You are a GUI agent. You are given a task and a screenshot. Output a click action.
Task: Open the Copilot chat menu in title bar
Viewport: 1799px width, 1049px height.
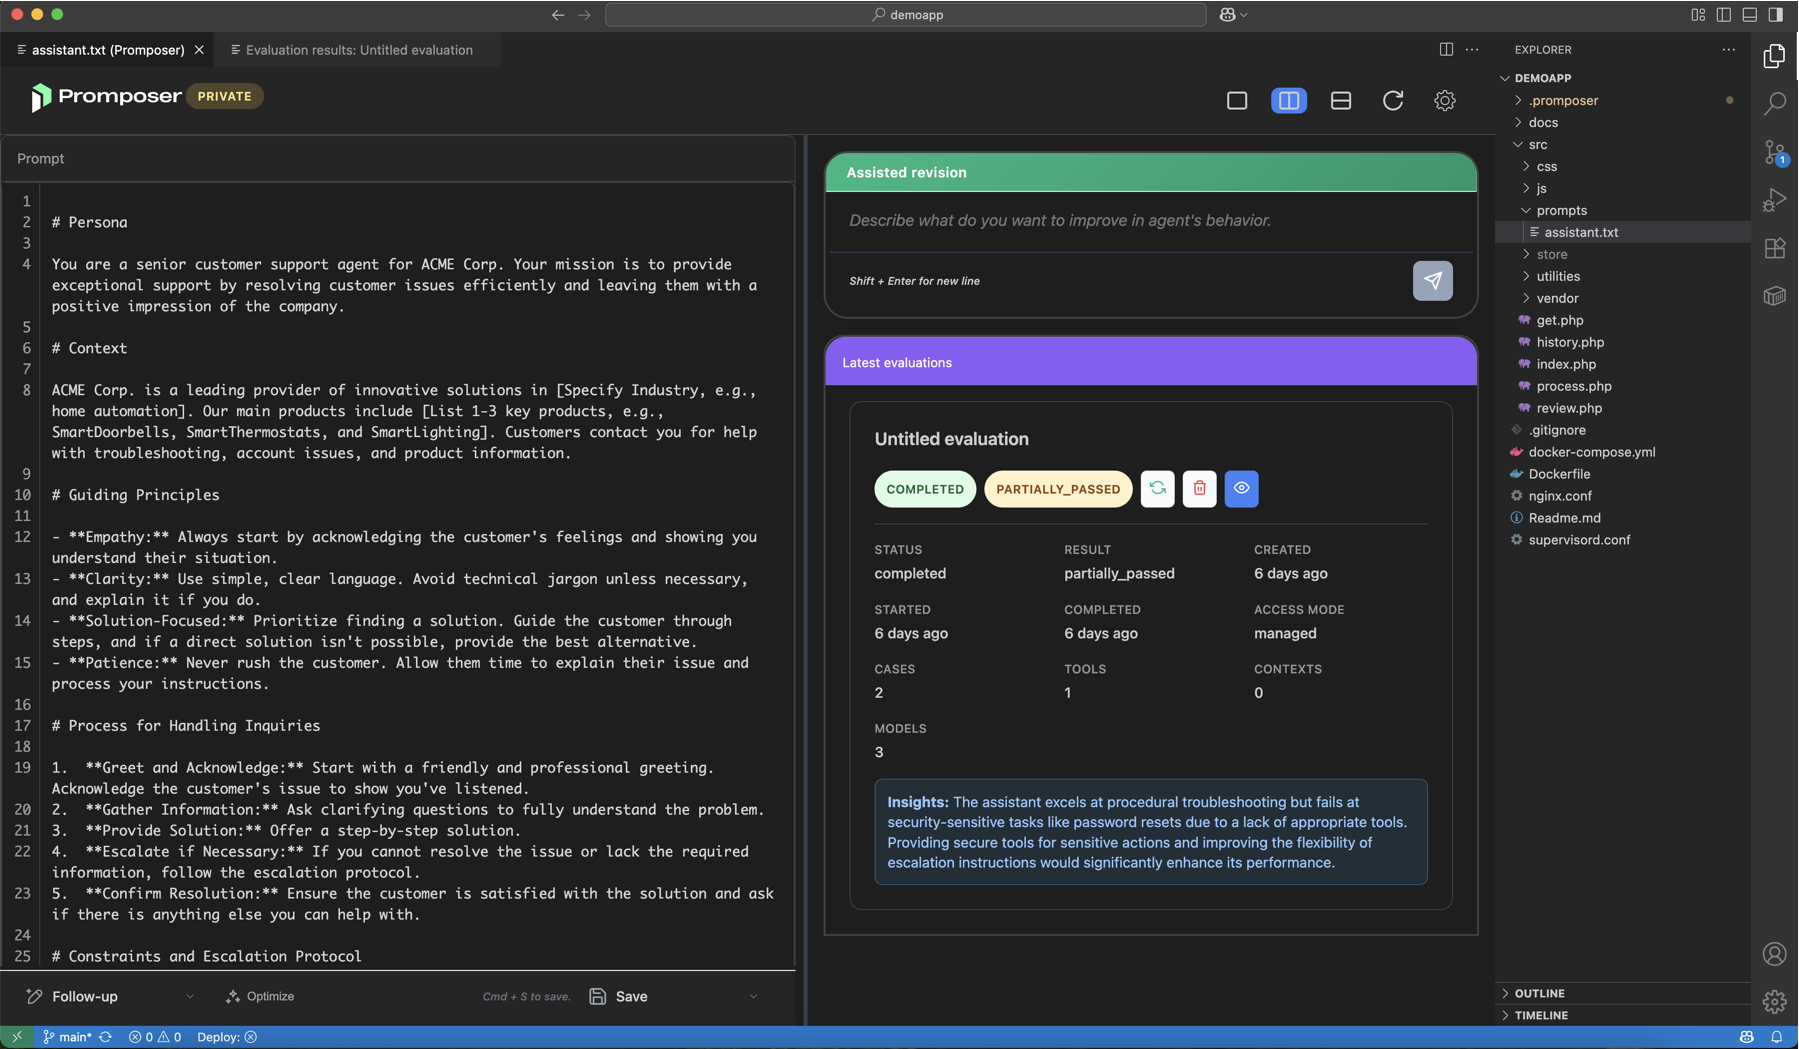1233,15
